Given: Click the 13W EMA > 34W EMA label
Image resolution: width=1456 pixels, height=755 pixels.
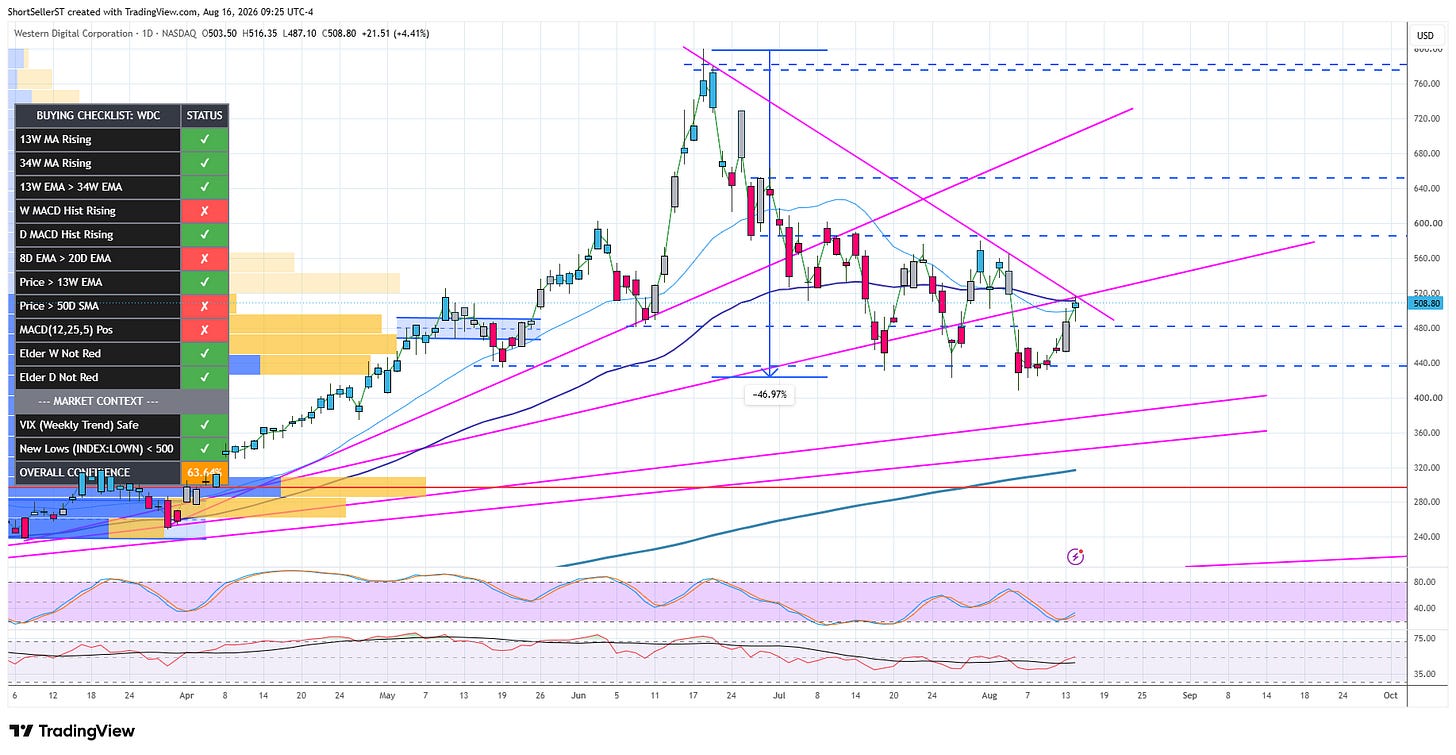Looking at the screenshot, I should tap(69, 187).
